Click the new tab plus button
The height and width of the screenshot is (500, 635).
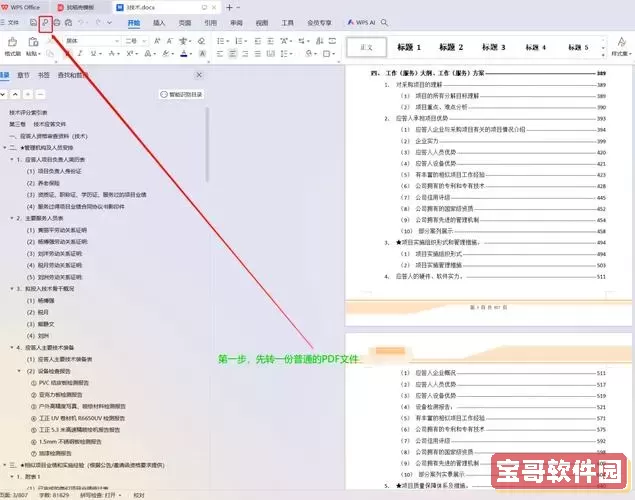pyautogui.click(x=229, y=7)
